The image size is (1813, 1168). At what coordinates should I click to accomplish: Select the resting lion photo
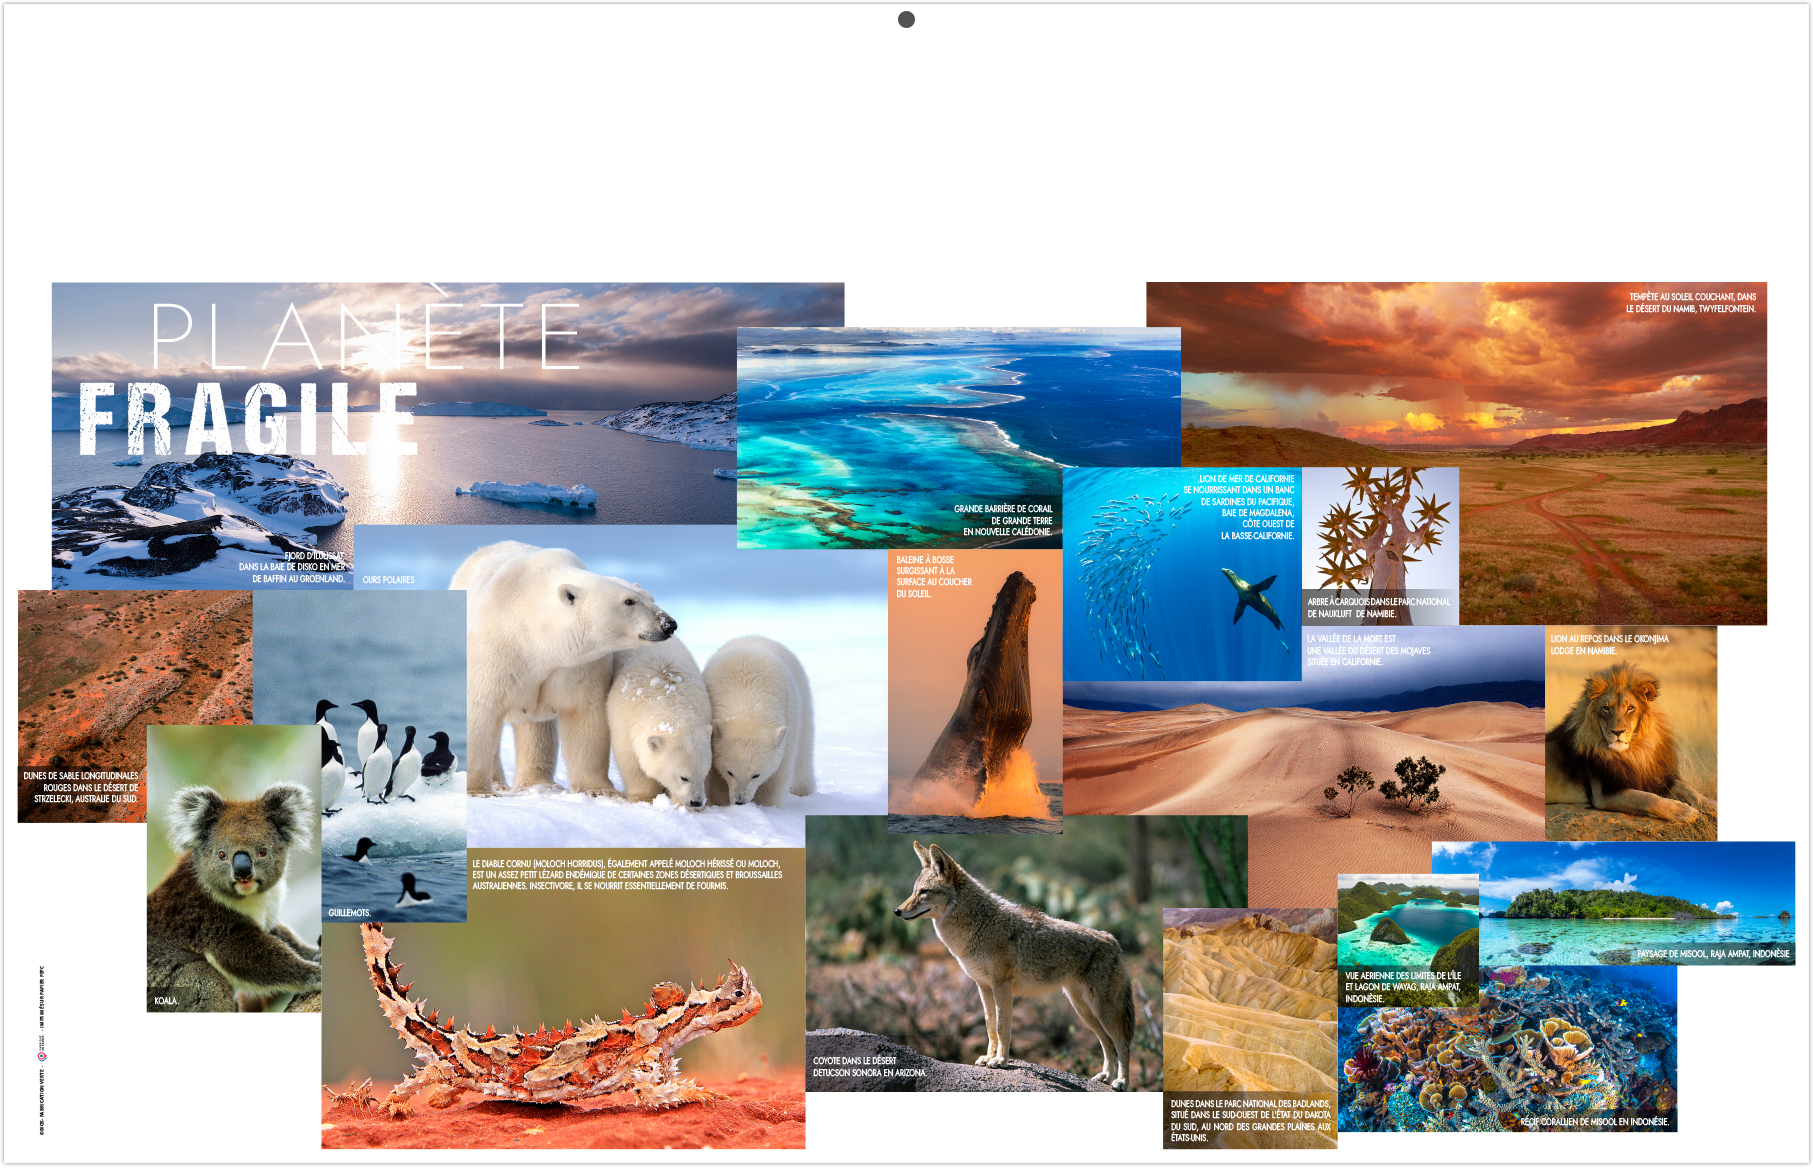click(1630, 740)
